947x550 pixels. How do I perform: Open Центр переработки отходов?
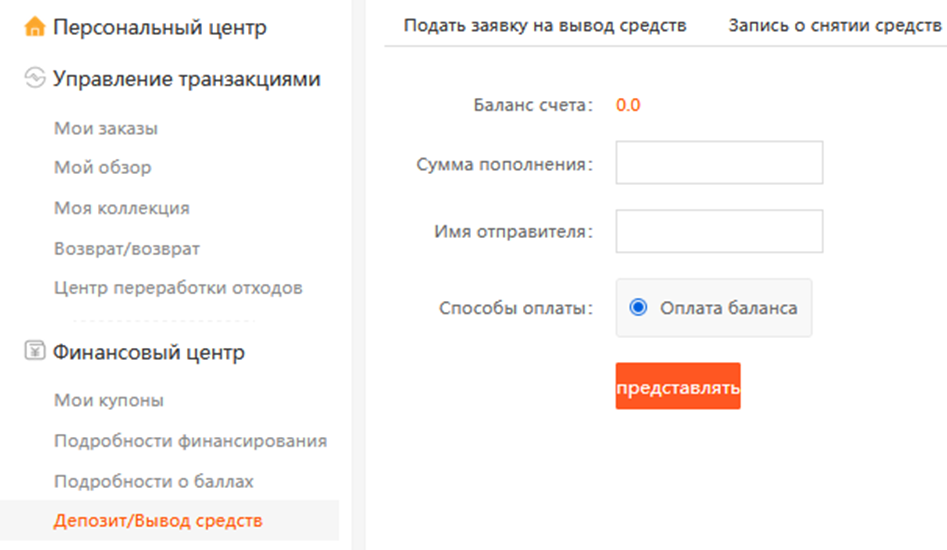tap(178, 288)
